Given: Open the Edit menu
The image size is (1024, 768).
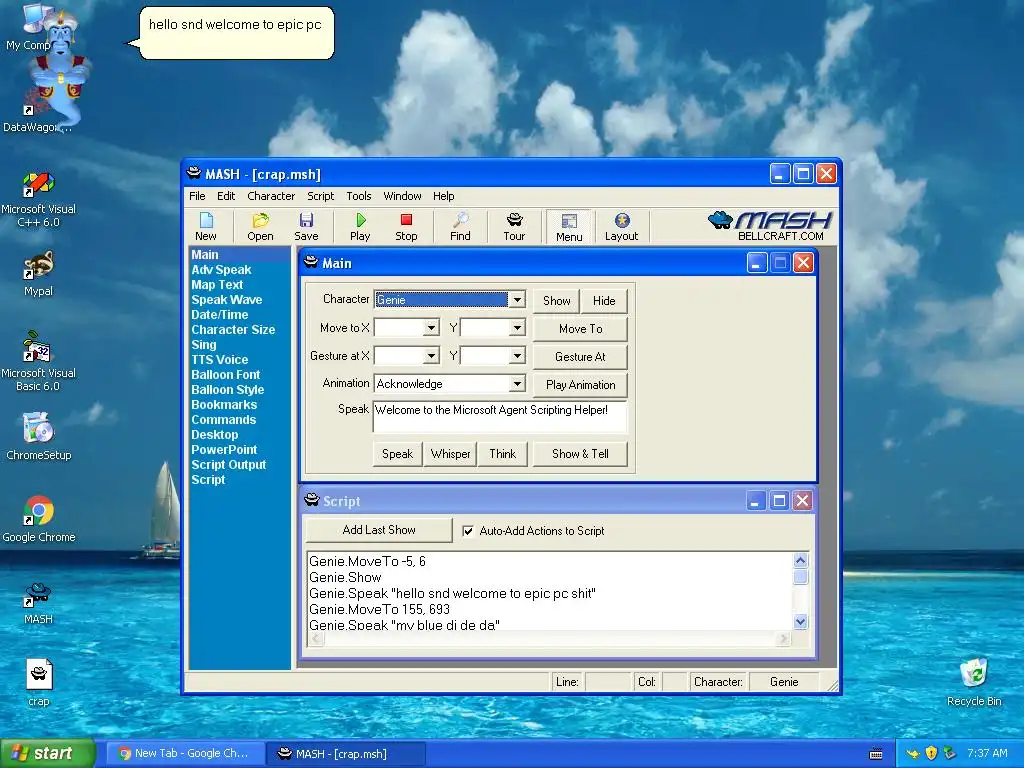Looking at the screenshot, I should [x=226, y=196].
